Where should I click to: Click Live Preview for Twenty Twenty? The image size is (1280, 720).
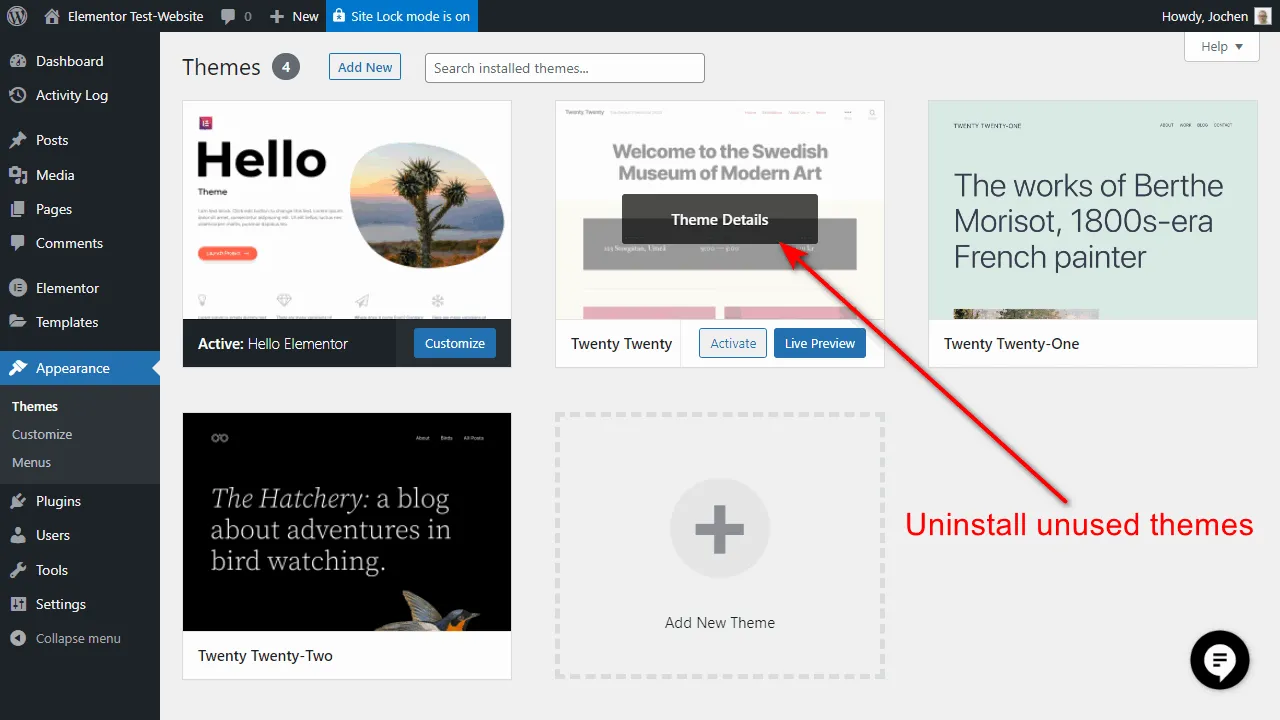tap(820, 343)
